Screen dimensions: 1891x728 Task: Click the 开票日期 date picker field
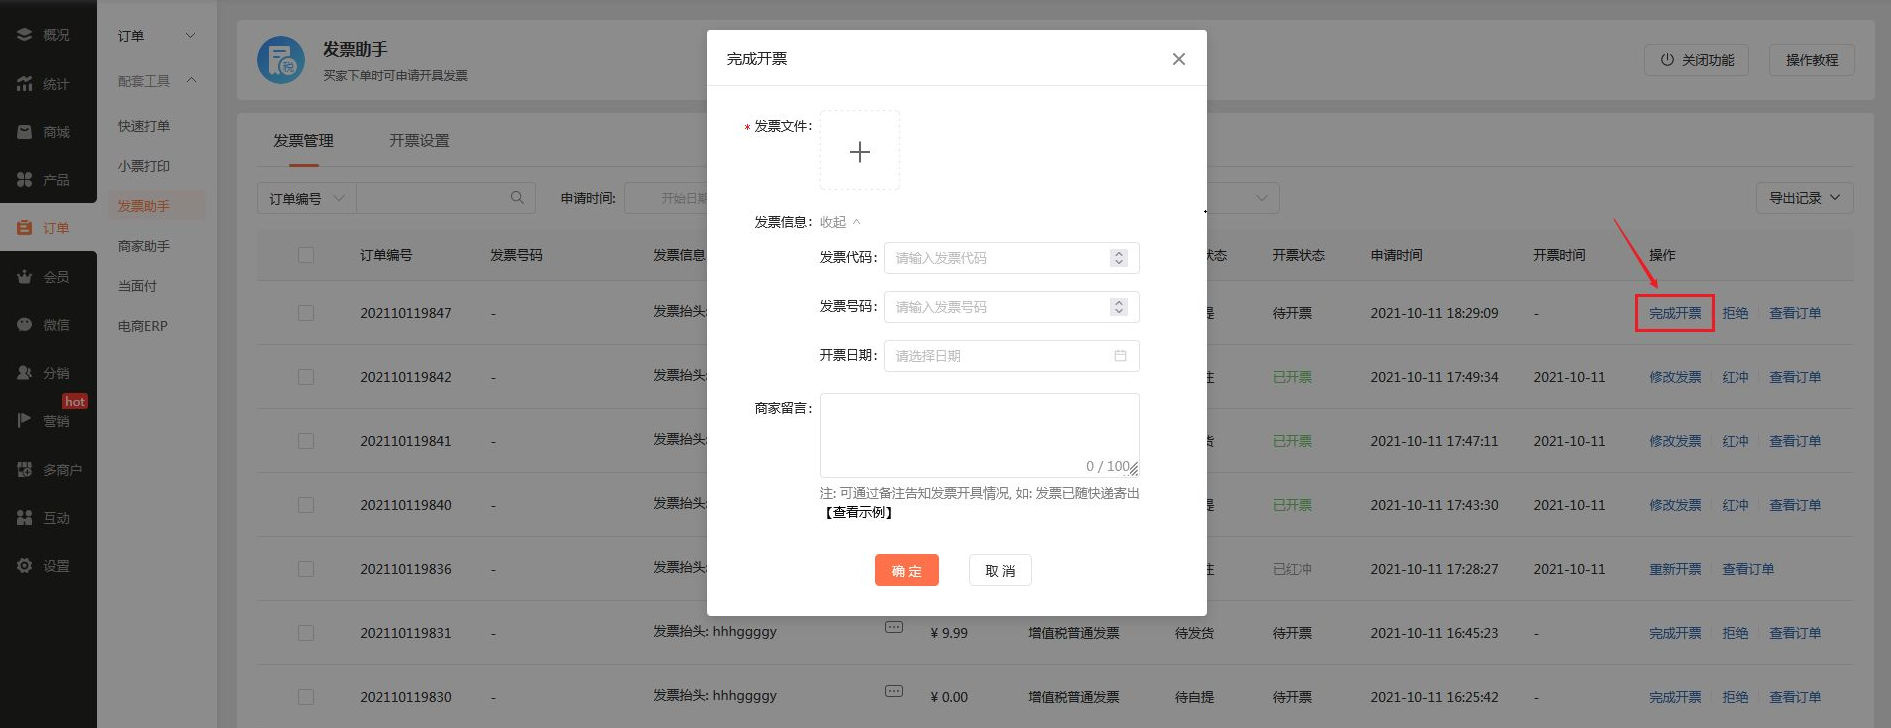[1012, 356]
